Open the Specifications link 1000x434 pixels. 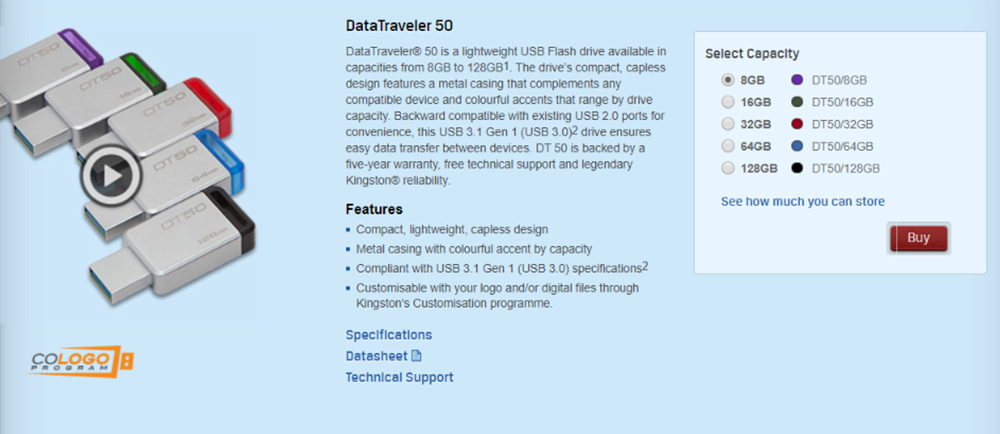[x=389, y=335]
